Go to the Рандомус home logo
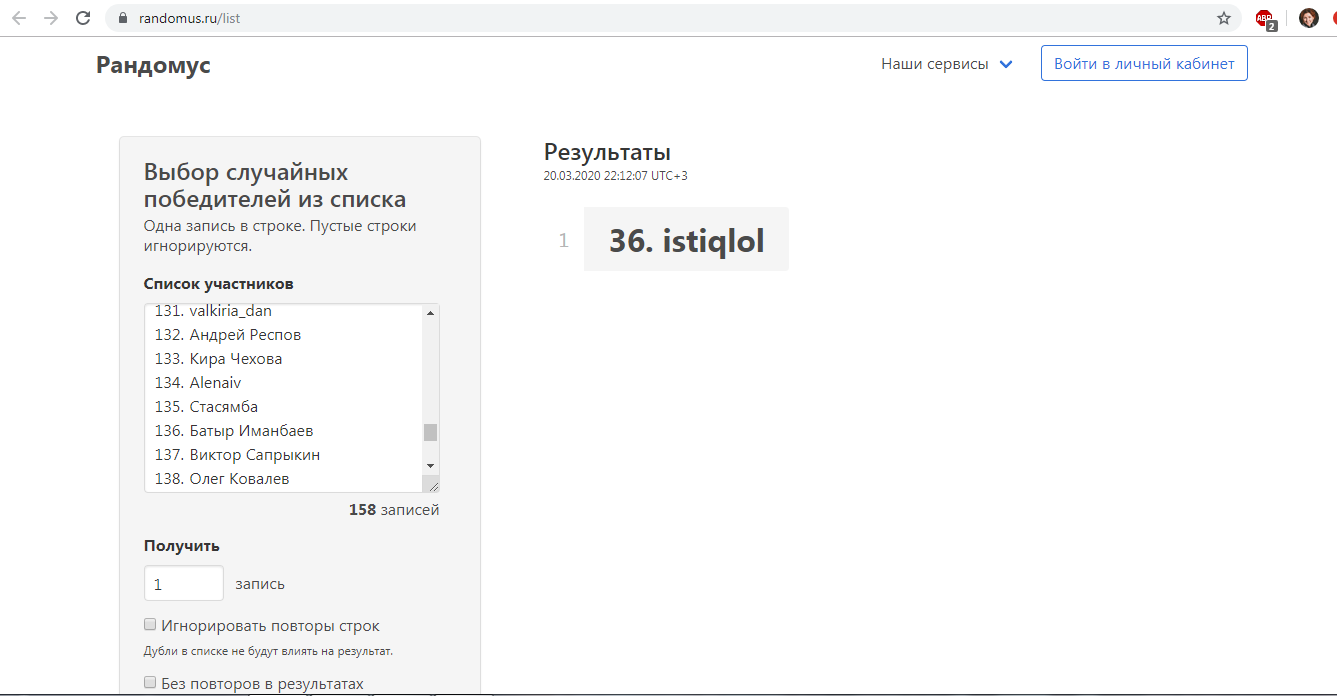This screenshot has width=1337, height=696. 153,65
